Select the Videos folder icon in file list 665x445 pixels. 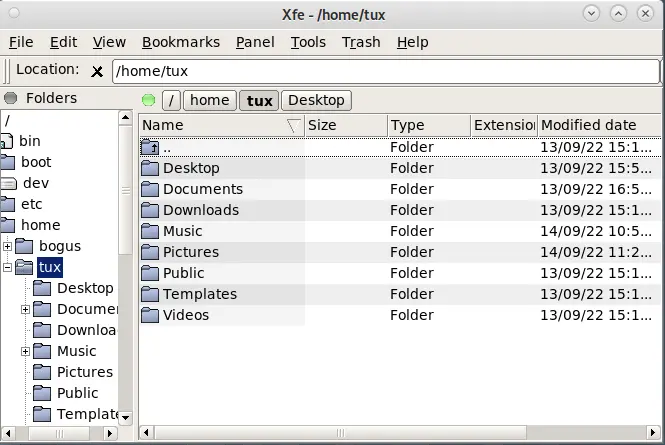(150, 315)
